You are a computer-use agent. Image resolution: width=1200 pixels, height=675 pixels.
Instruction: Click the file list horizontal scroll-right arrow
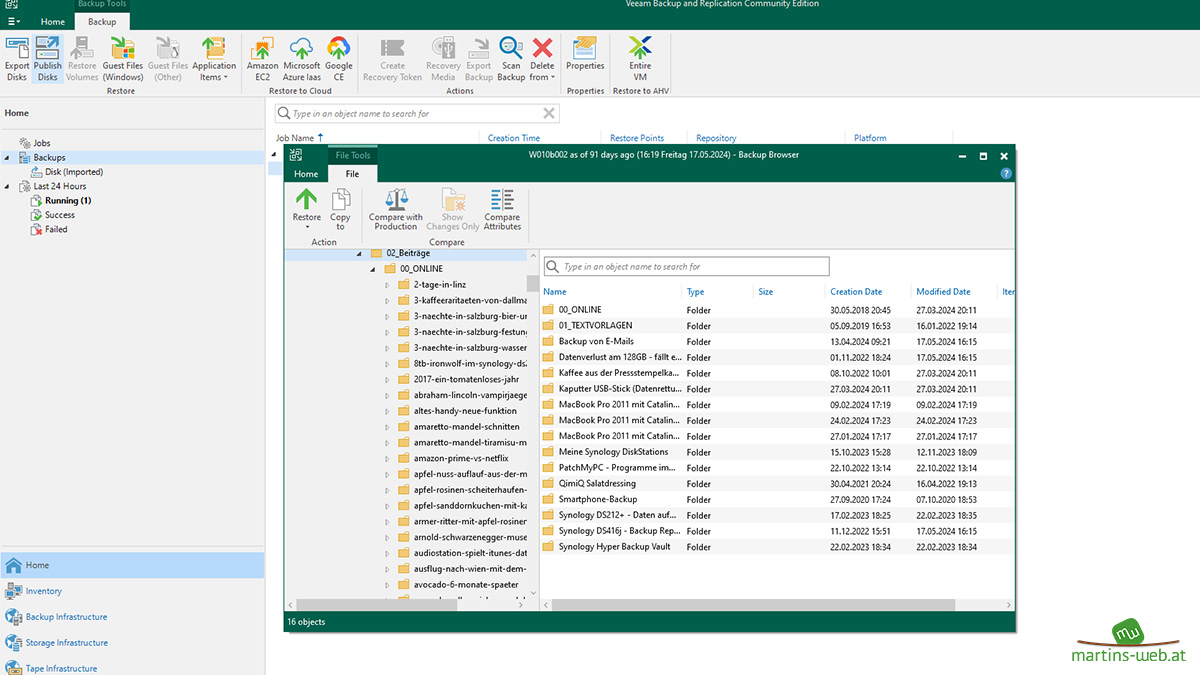pyautogui.click(x=1010, y=605)
